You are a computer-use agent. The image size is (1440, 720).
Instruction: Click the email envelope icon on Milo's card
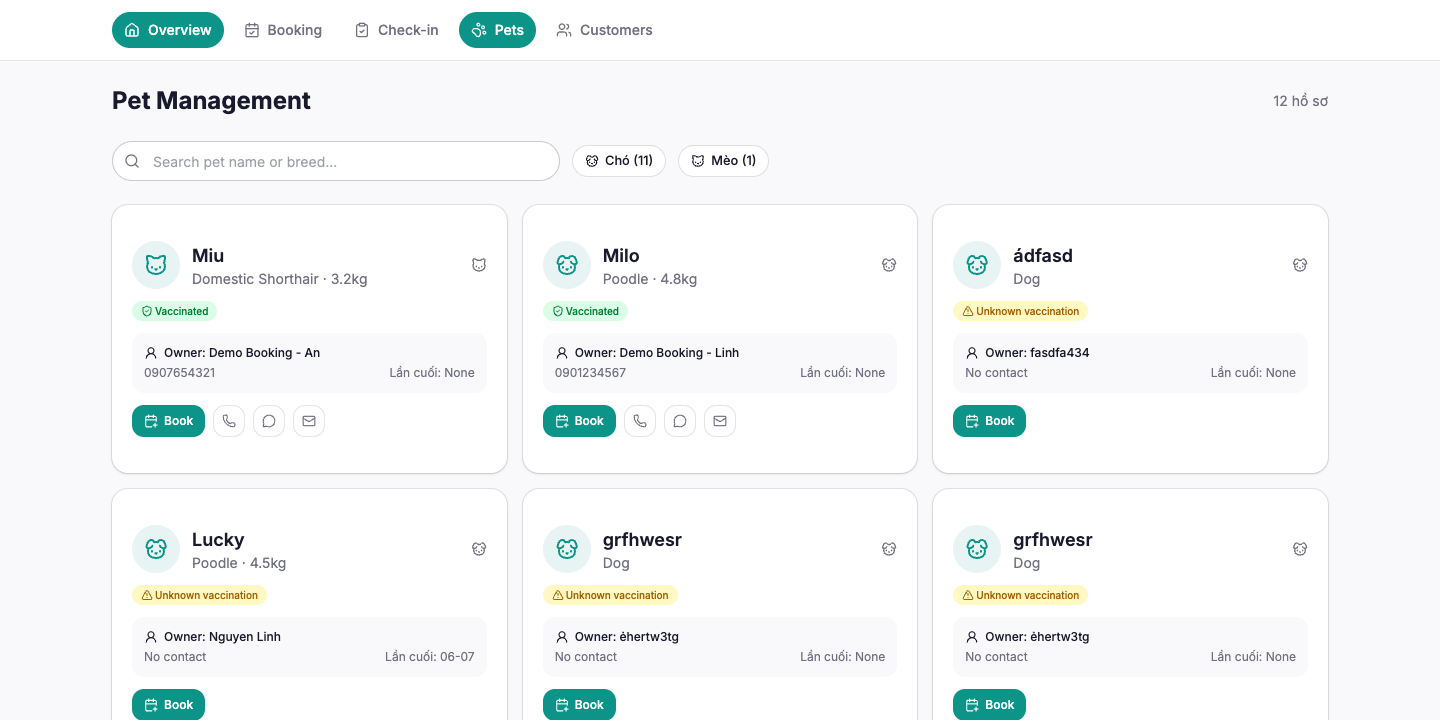720,421
